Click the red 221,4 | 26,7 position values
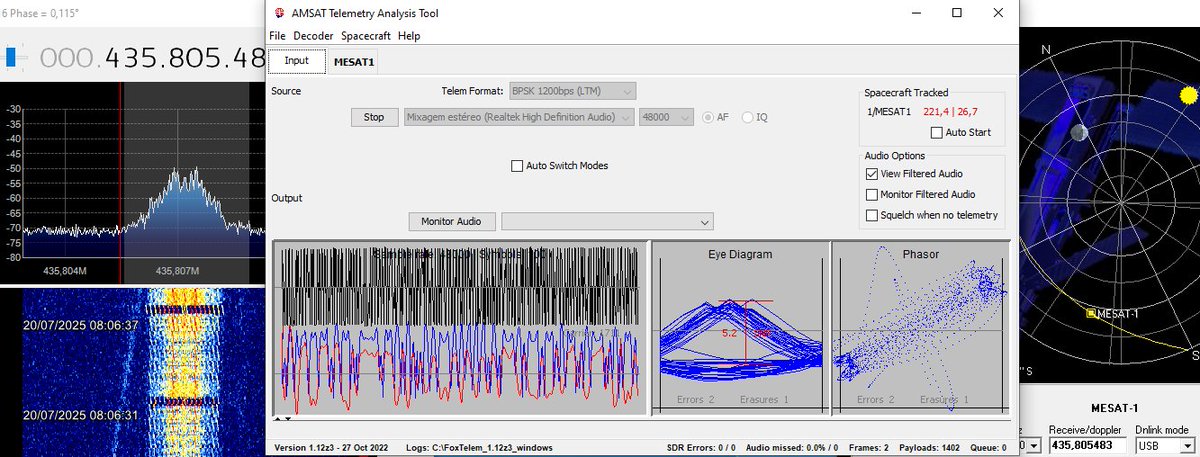 (951, 112)
